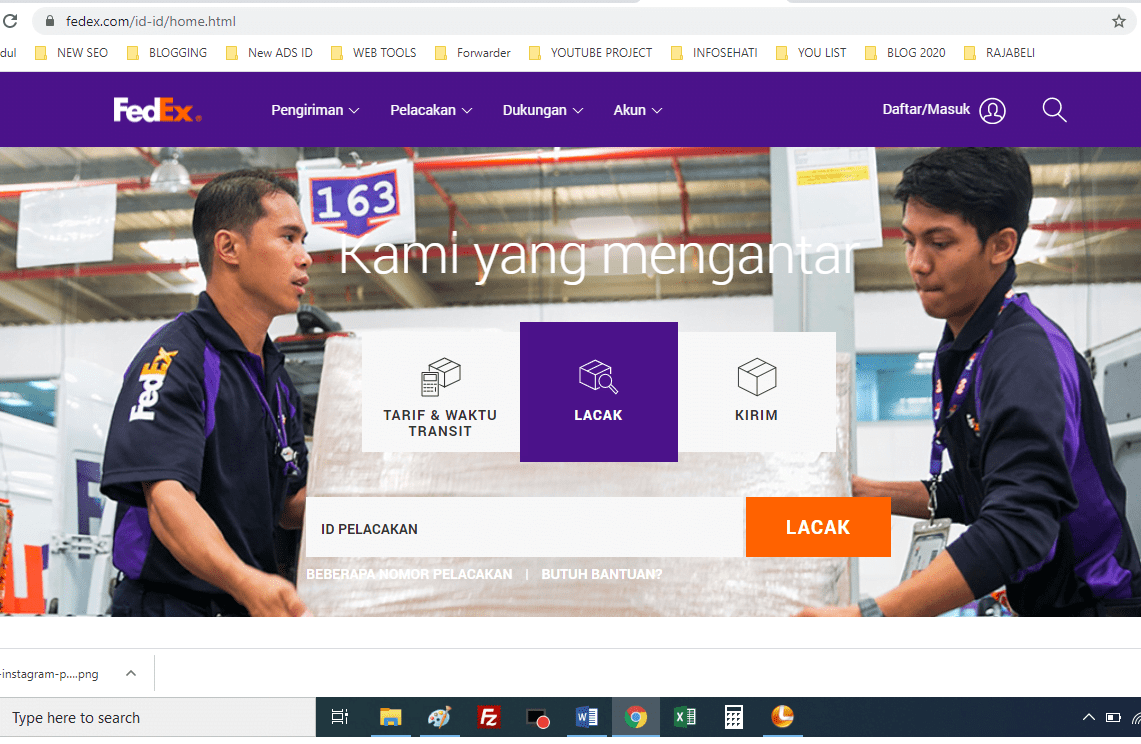Click the BUTUH BANTUAN link

[x=601, y=574]
